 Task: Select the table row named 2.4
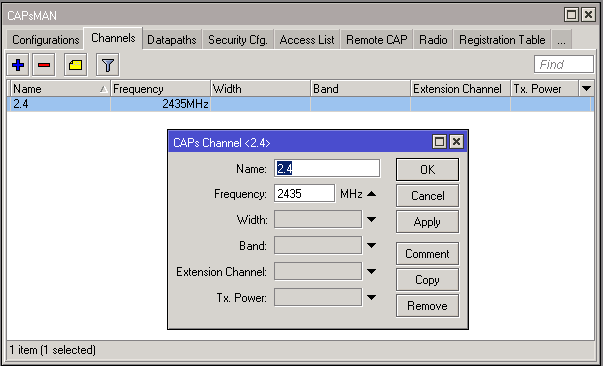300,104
